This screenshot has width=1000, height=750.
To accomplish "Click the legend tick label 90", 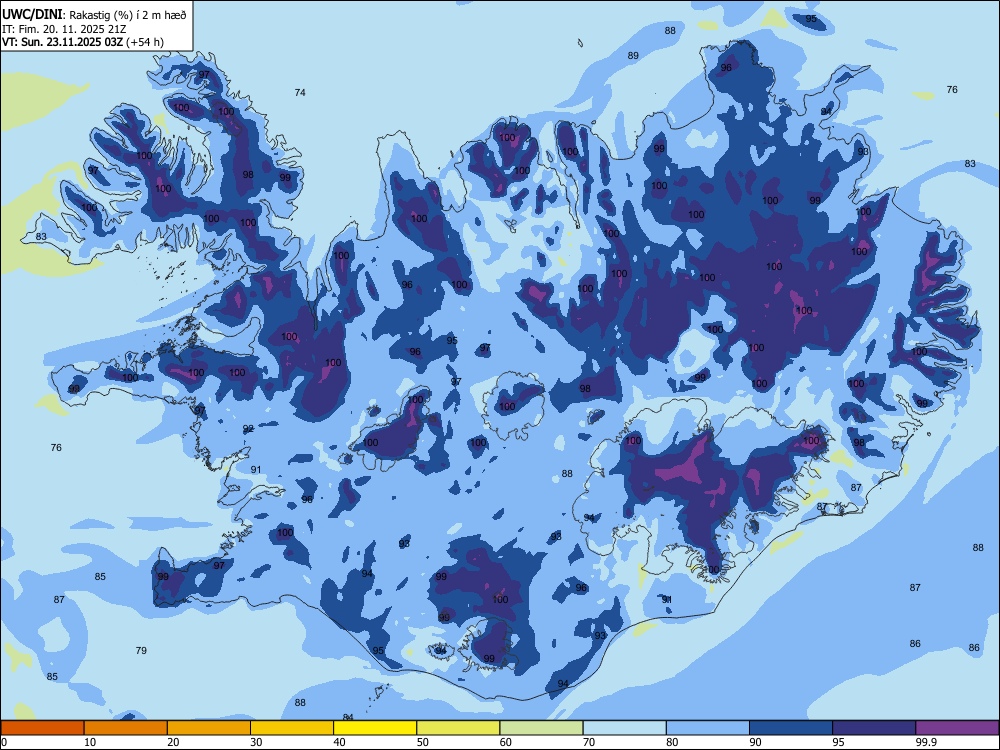I will [x=755, y=742].
